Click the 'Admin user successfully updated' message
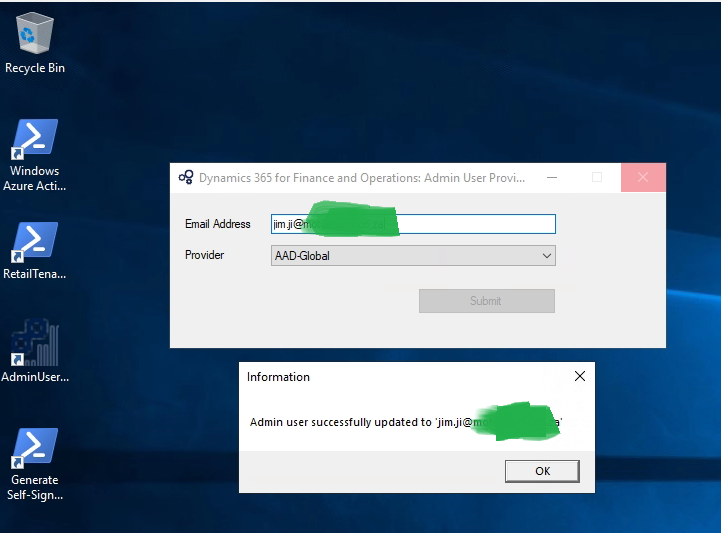721x536 pixels. point(406,422)
